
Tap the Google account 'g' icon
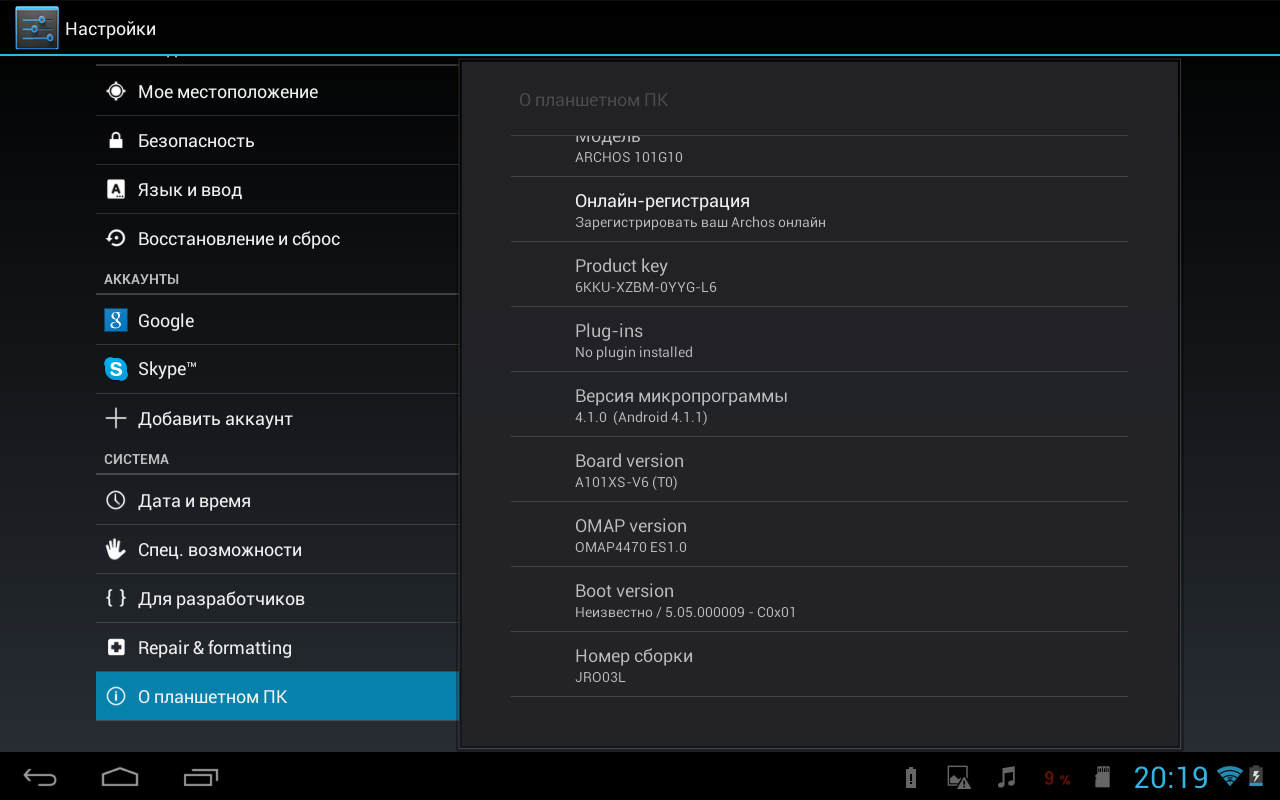(x=116, y=320)
